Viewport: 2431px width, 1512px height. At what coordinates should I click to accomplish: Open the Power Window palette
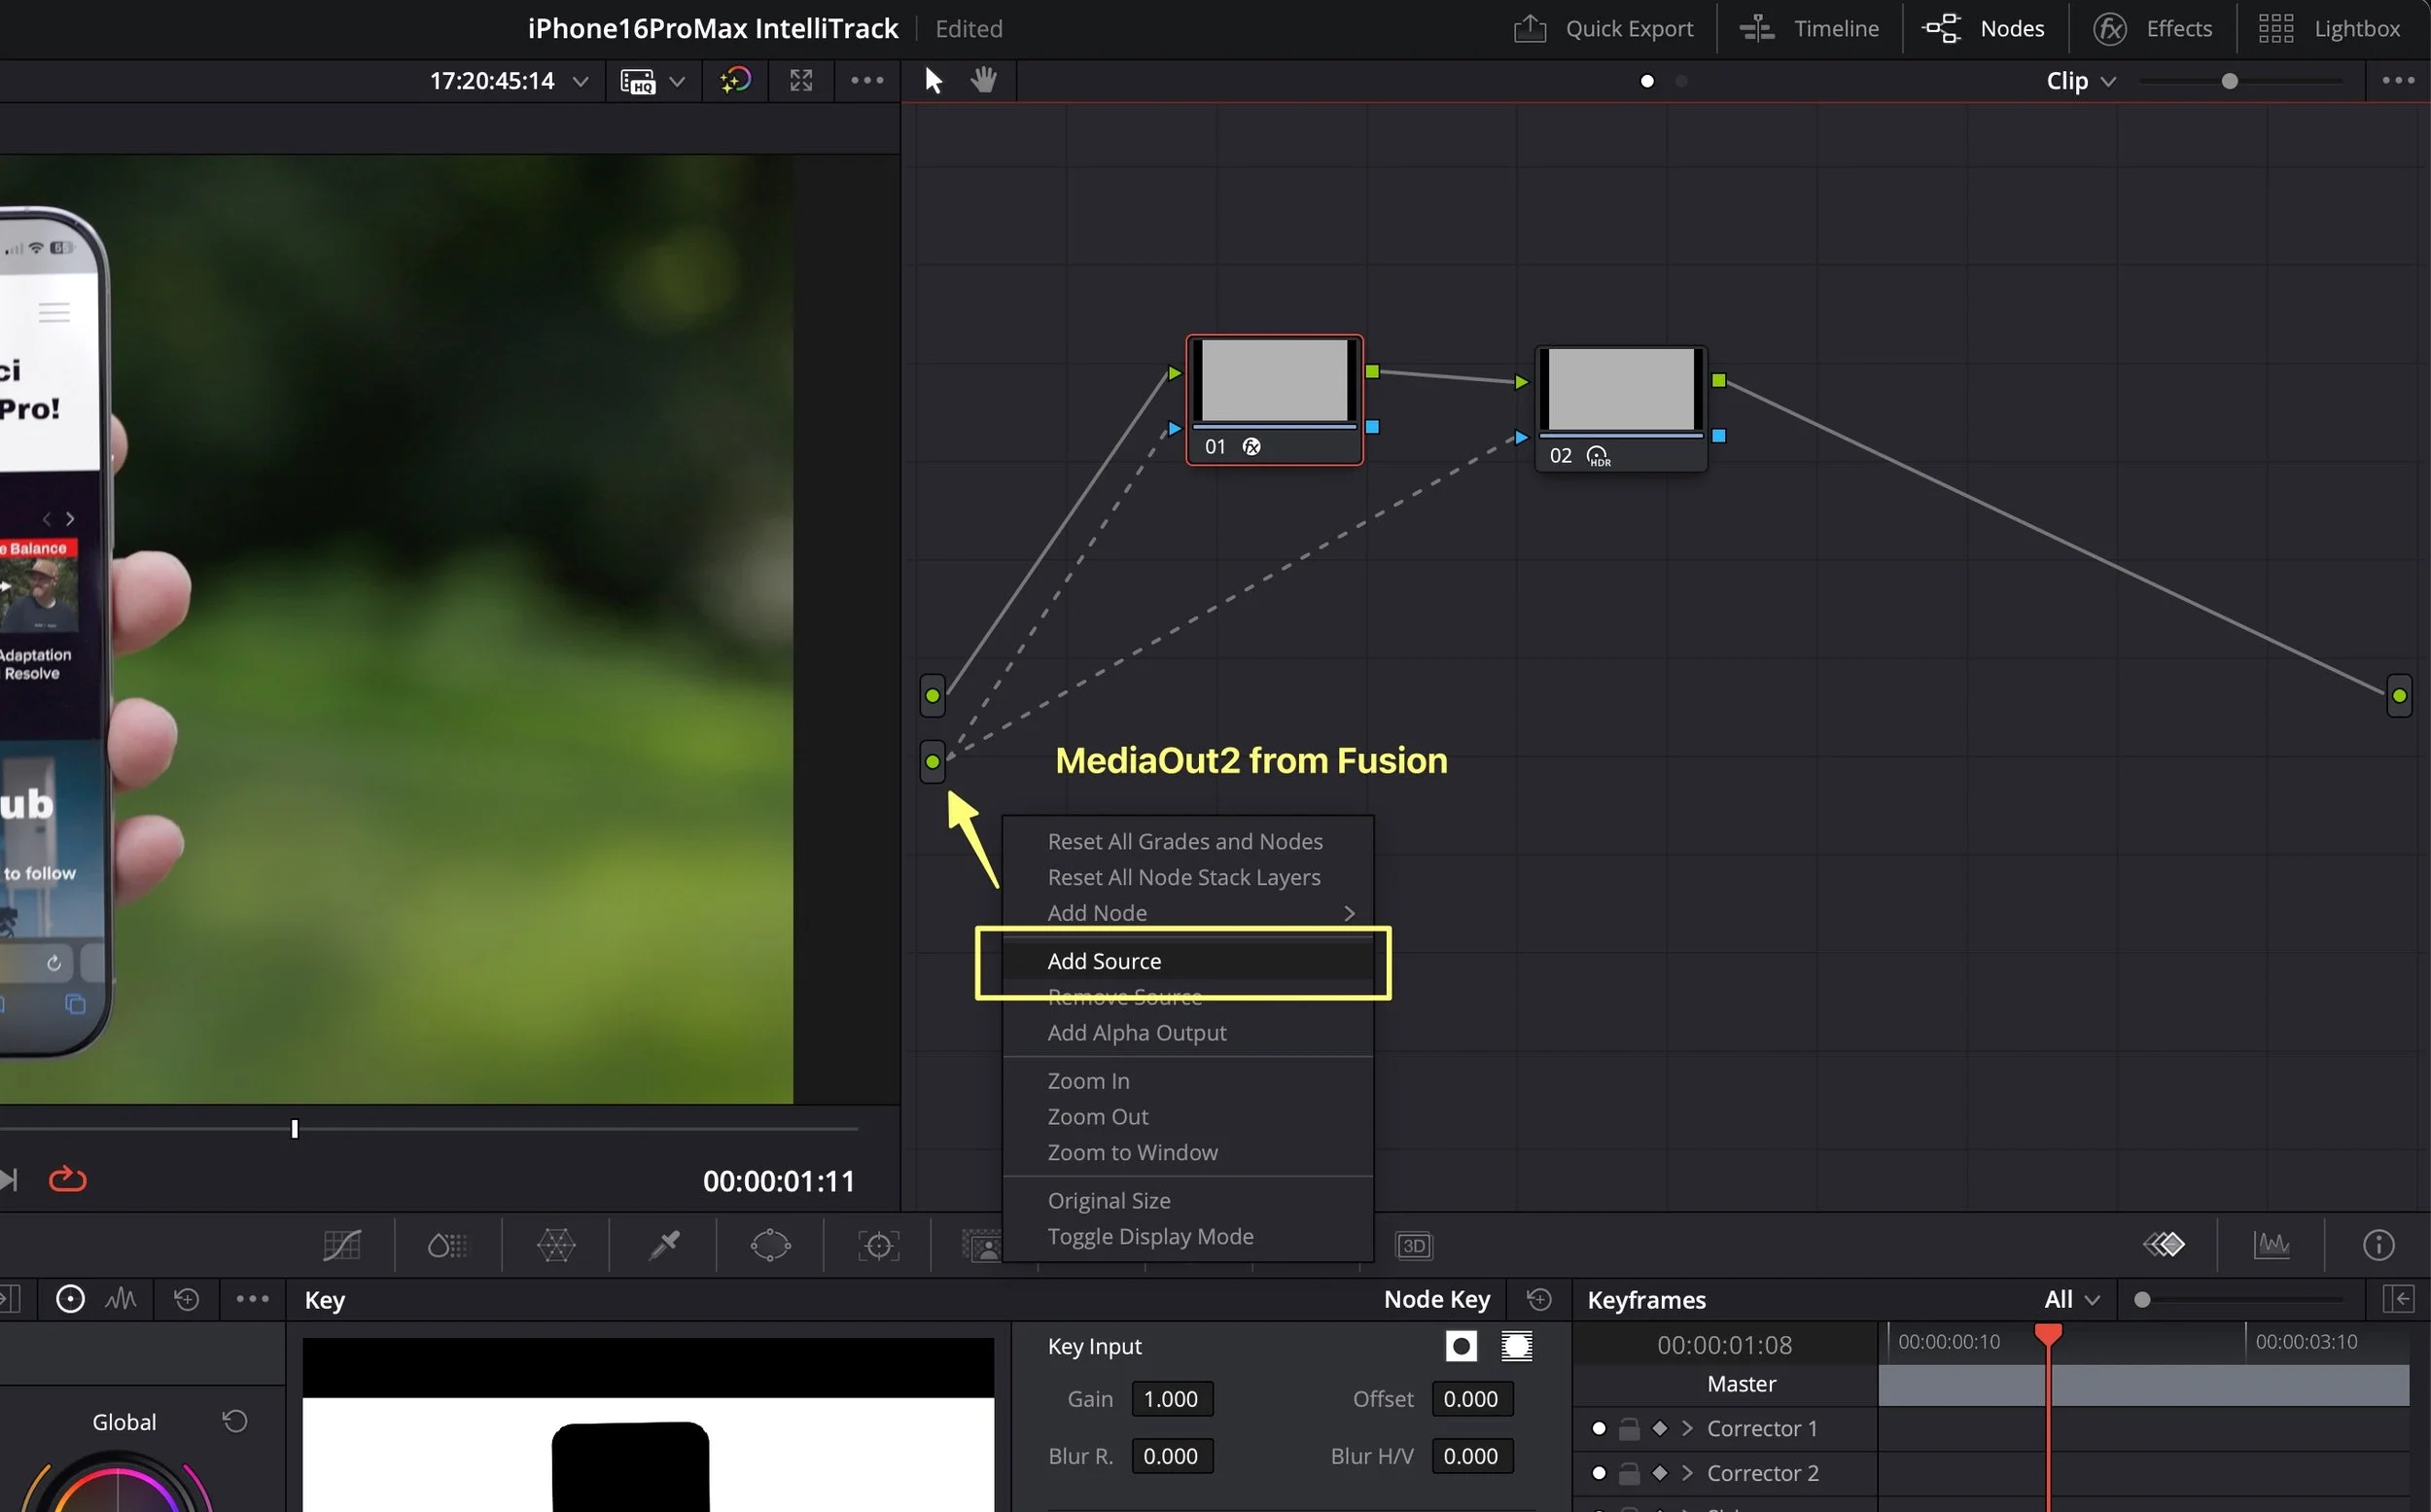pos(770,1245)
